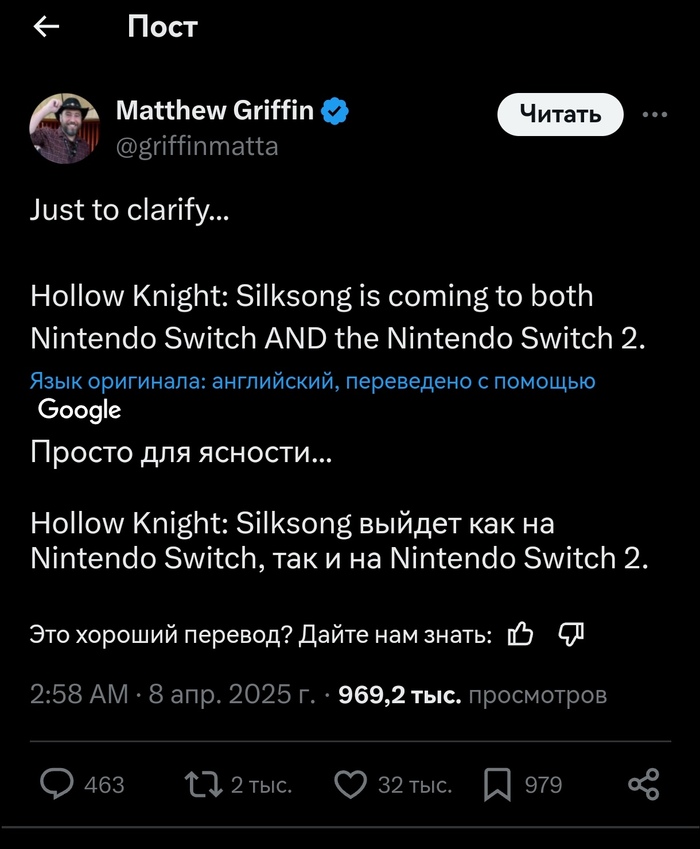Open the @griffinmatta handle link

(197, 147)
